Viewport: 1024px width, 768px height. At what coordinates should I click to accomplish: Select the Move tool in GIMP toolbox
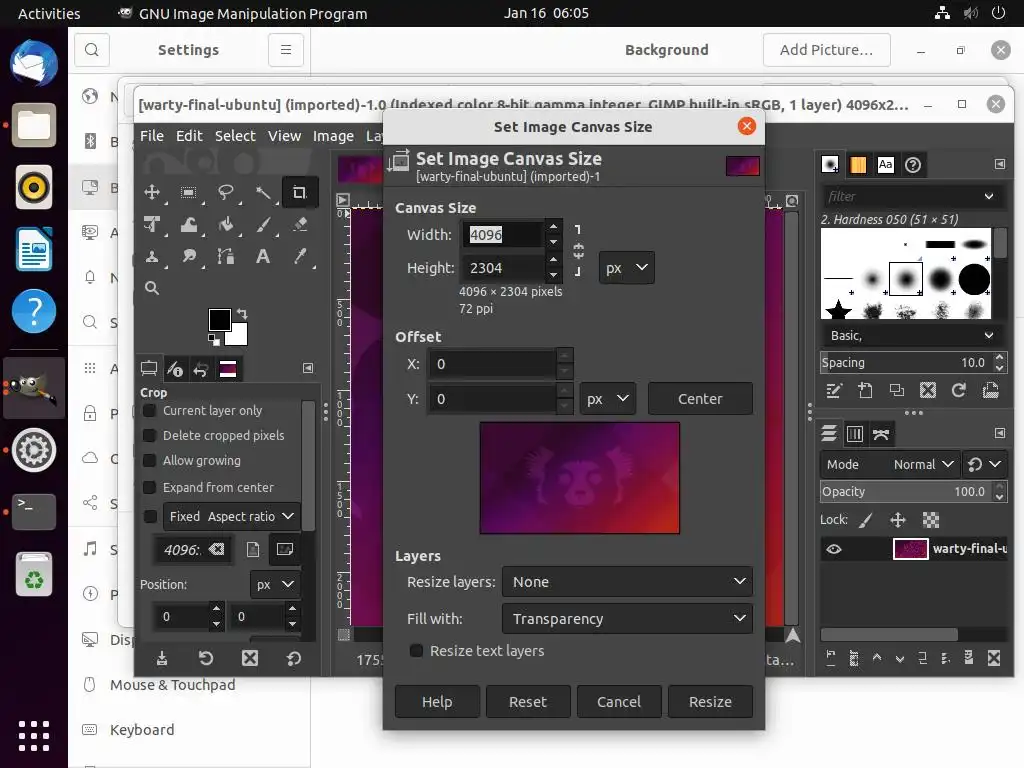152,193
